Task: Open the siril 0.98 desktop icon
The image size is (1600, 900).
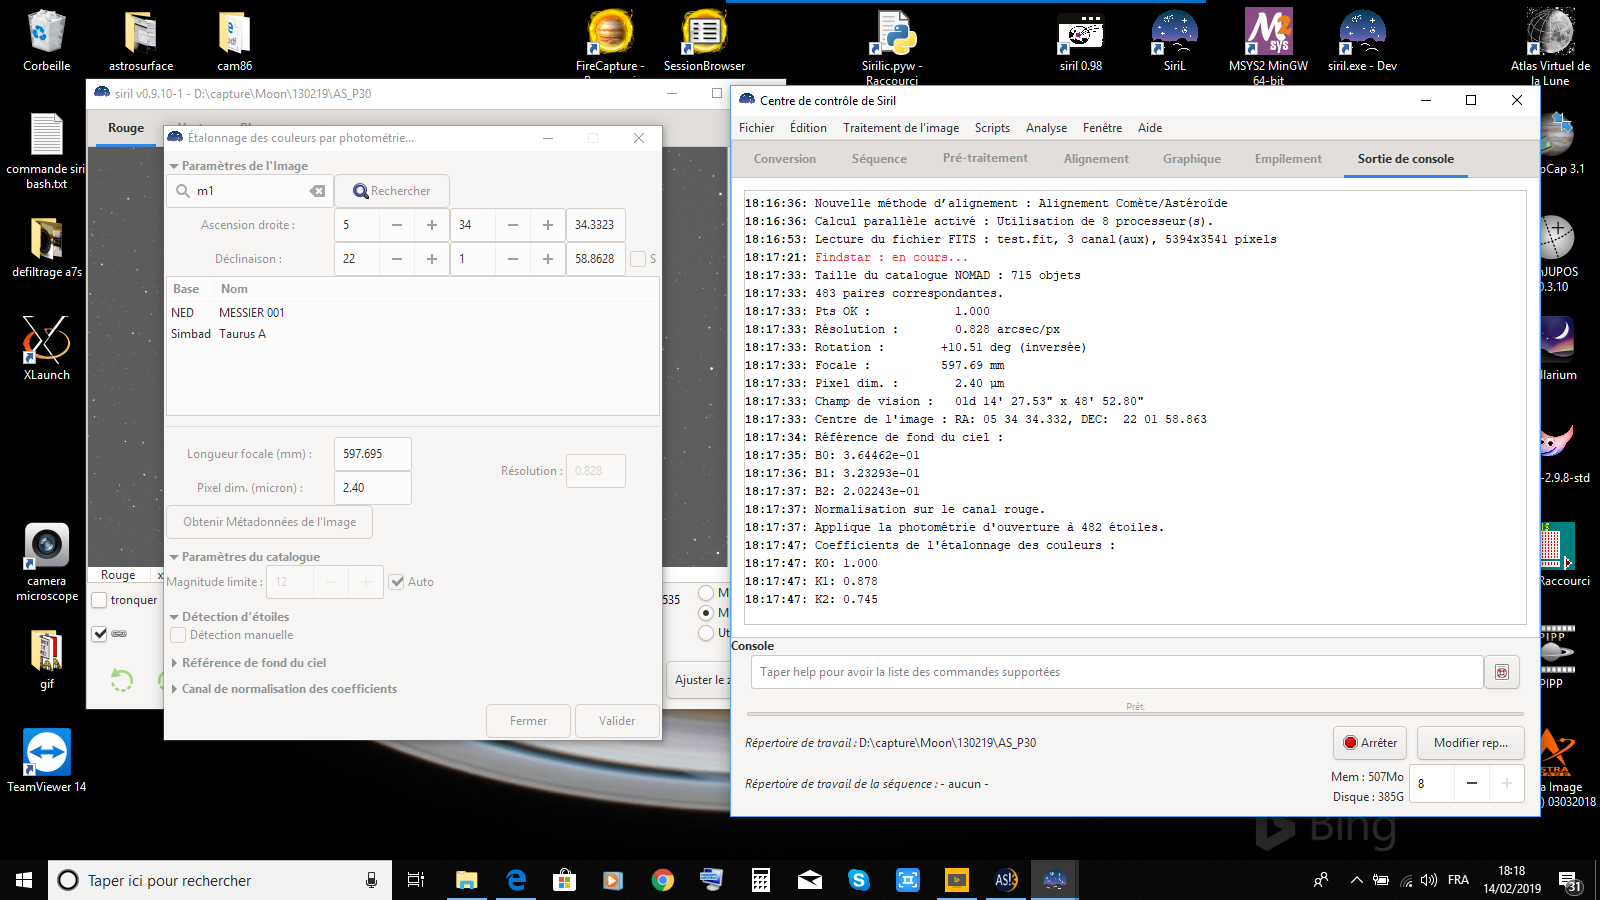Action: (1081, 40)
